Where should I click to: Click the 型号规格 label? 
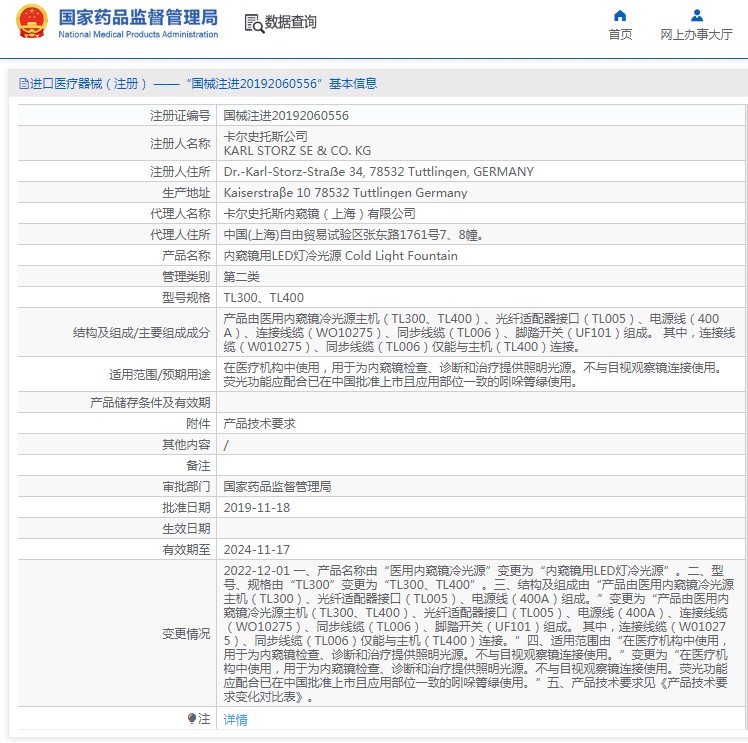186,298
